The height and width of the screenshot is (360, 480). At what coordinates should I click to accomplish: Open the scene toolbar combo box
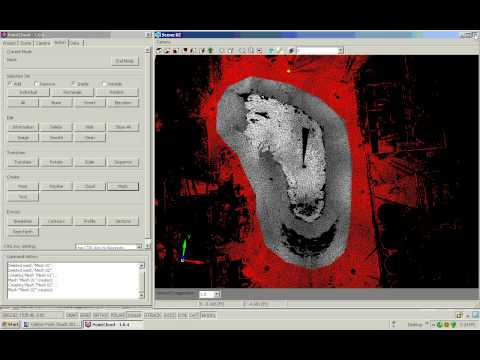point(320,51)
